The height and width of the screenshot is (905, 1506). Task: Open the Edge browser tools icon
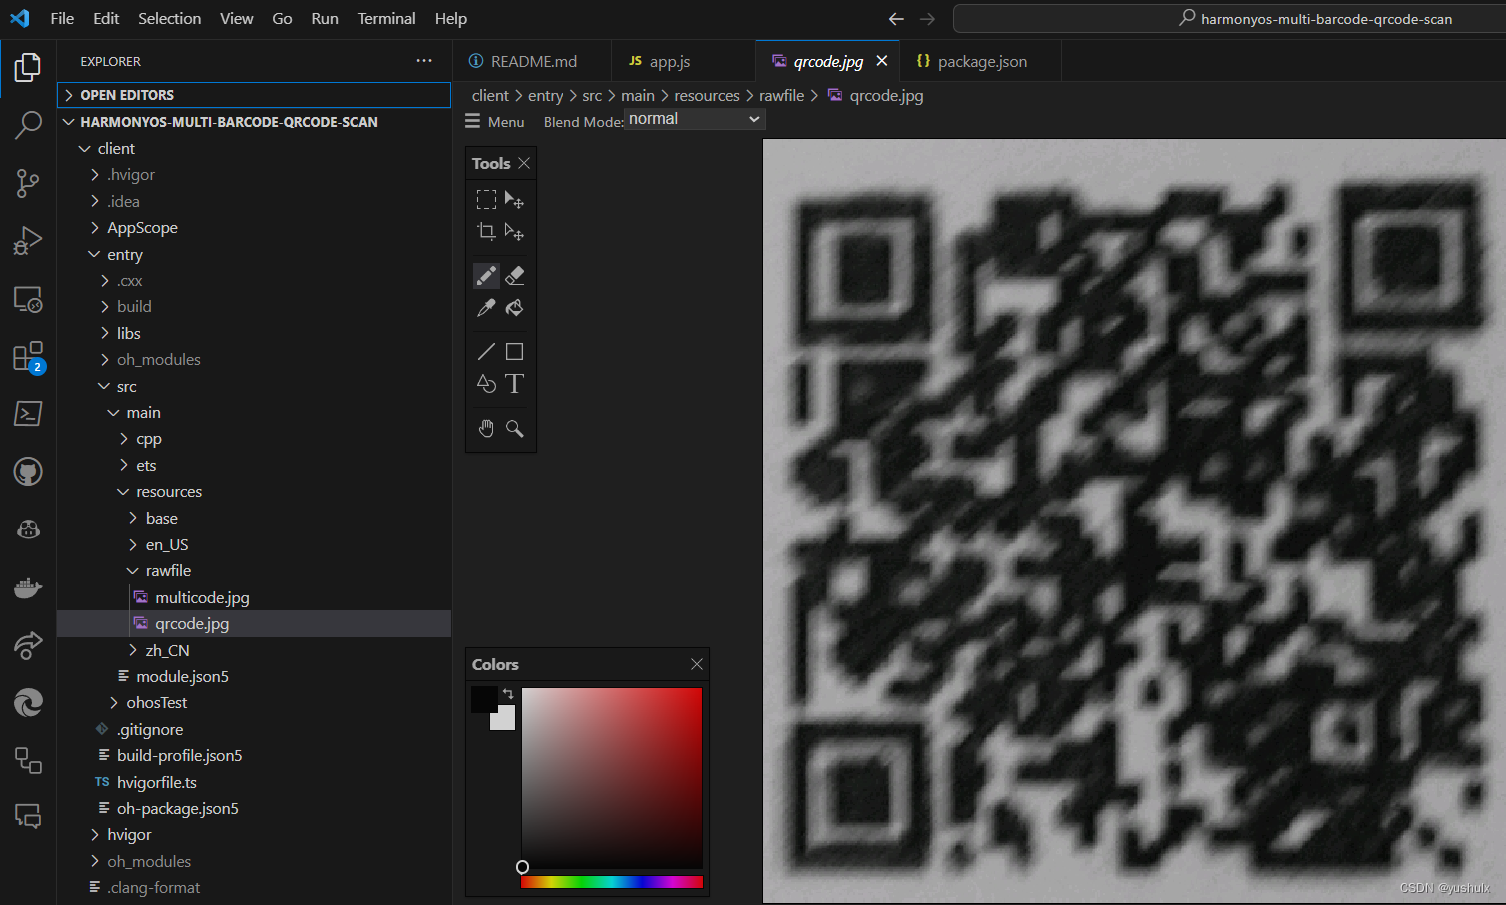coord(28,703)
